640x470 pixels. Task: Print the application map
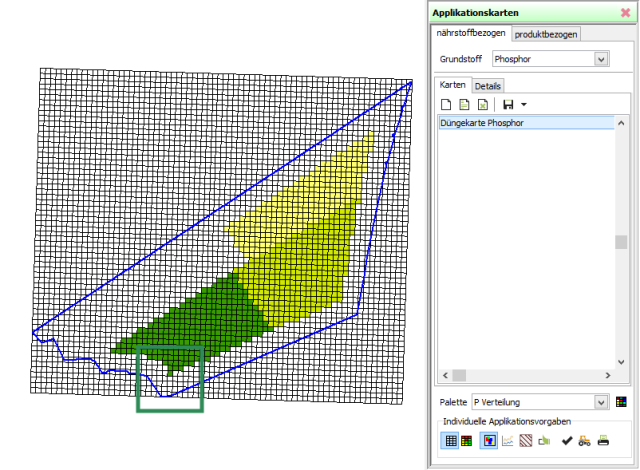point(603,440)
